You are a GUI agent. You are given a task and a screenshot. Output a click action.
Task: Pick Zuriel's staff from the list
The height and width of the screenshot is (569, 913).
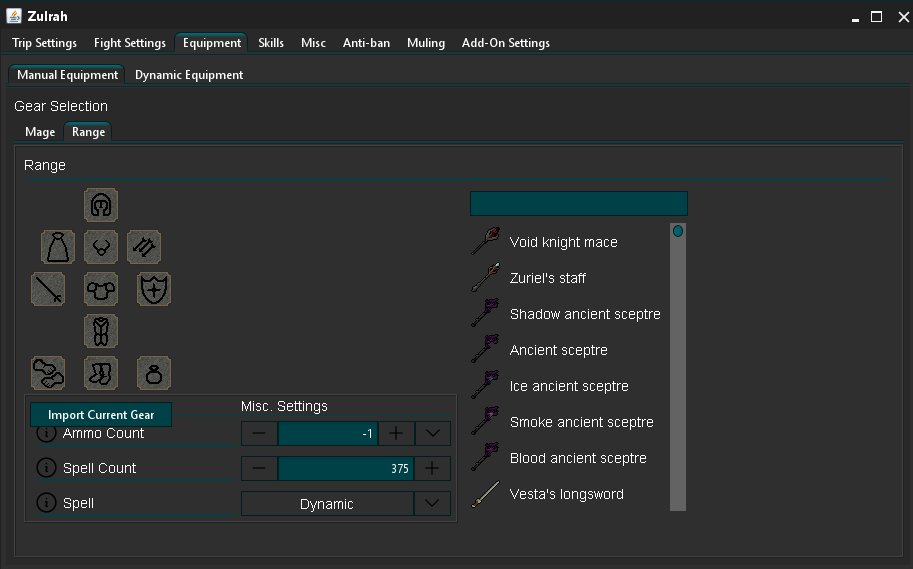[x=547, y=278]
